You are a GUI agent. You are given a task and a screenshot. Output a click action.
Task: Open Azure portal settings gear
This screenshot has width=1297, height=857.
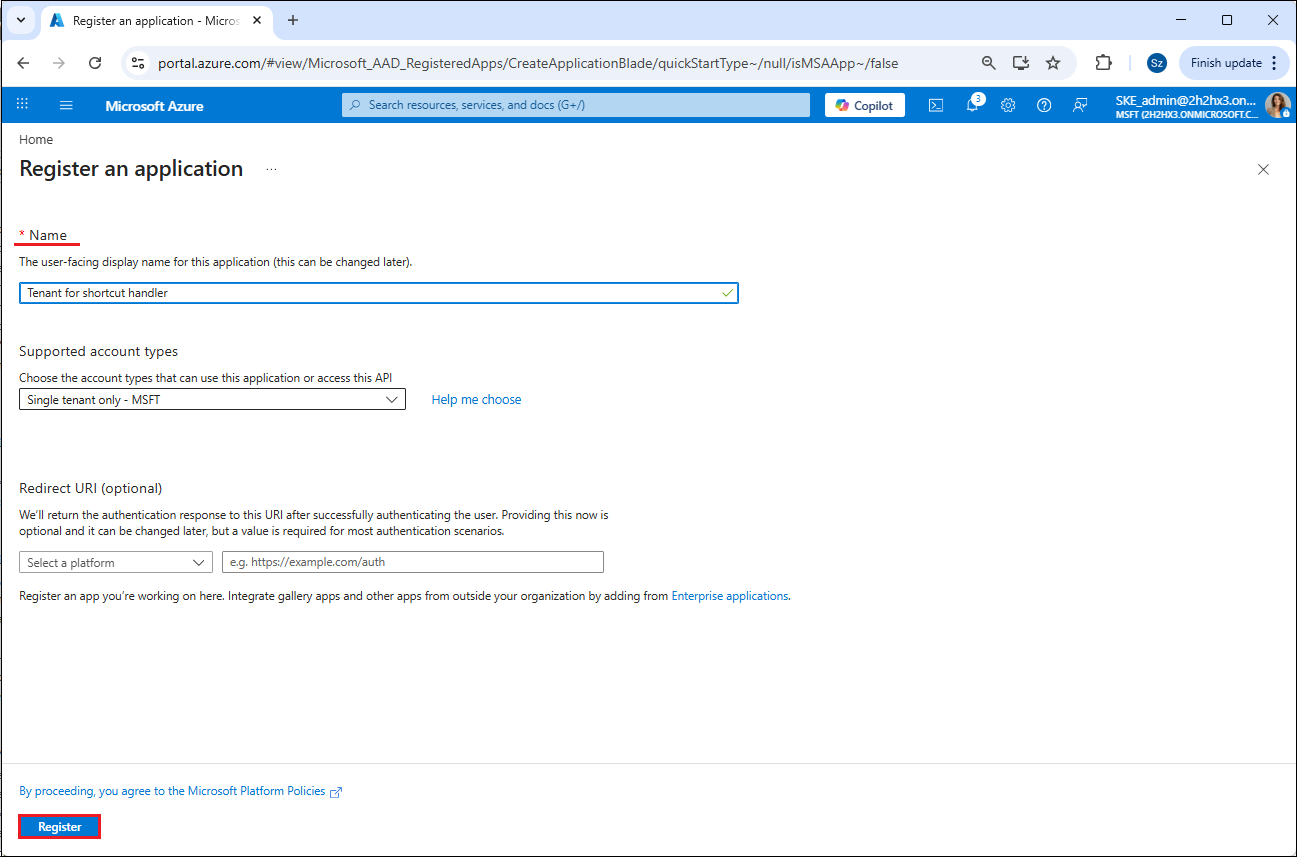(1008, 105)
